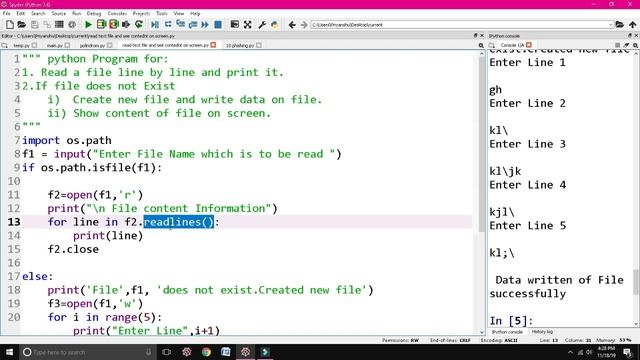Click the 'else:' line in editor
640x360 pixels.
[38, 276]
